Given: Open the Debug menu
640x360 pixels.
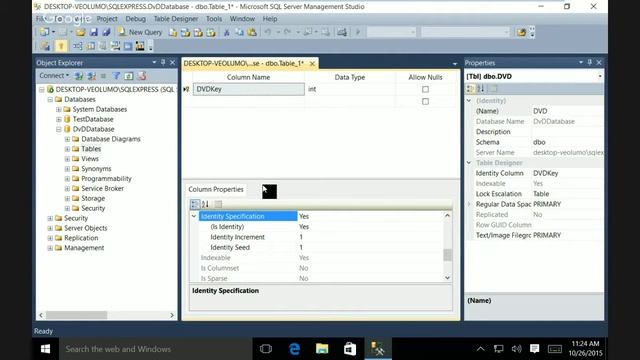Looking at the screenshot, I should [136, 19].
